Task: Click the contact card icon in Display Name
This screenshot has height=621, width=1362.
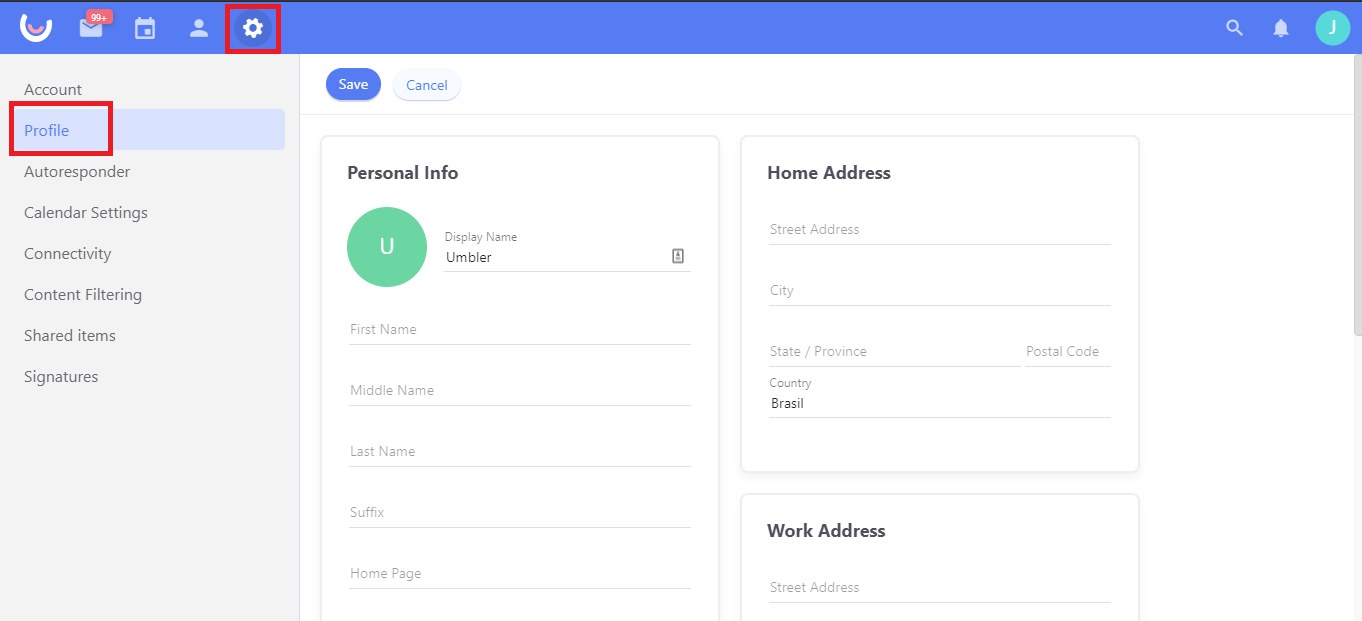Action: coord(678,257)
